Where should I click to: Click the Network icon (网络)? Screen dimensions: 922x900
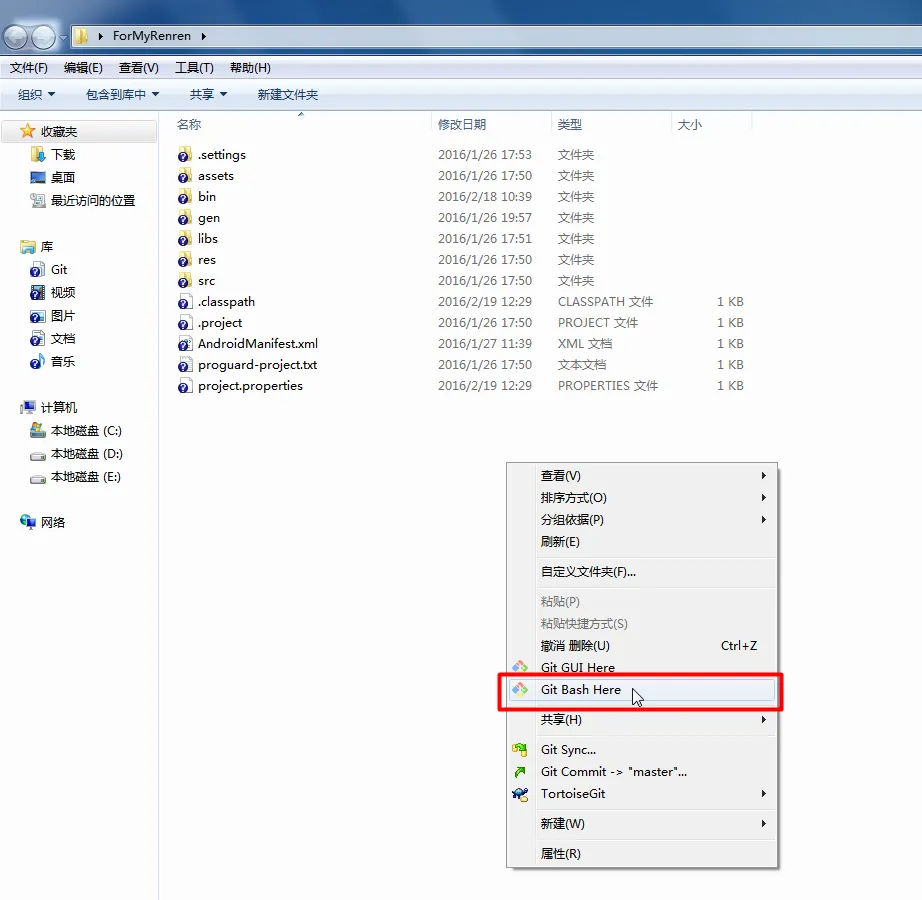28,522
